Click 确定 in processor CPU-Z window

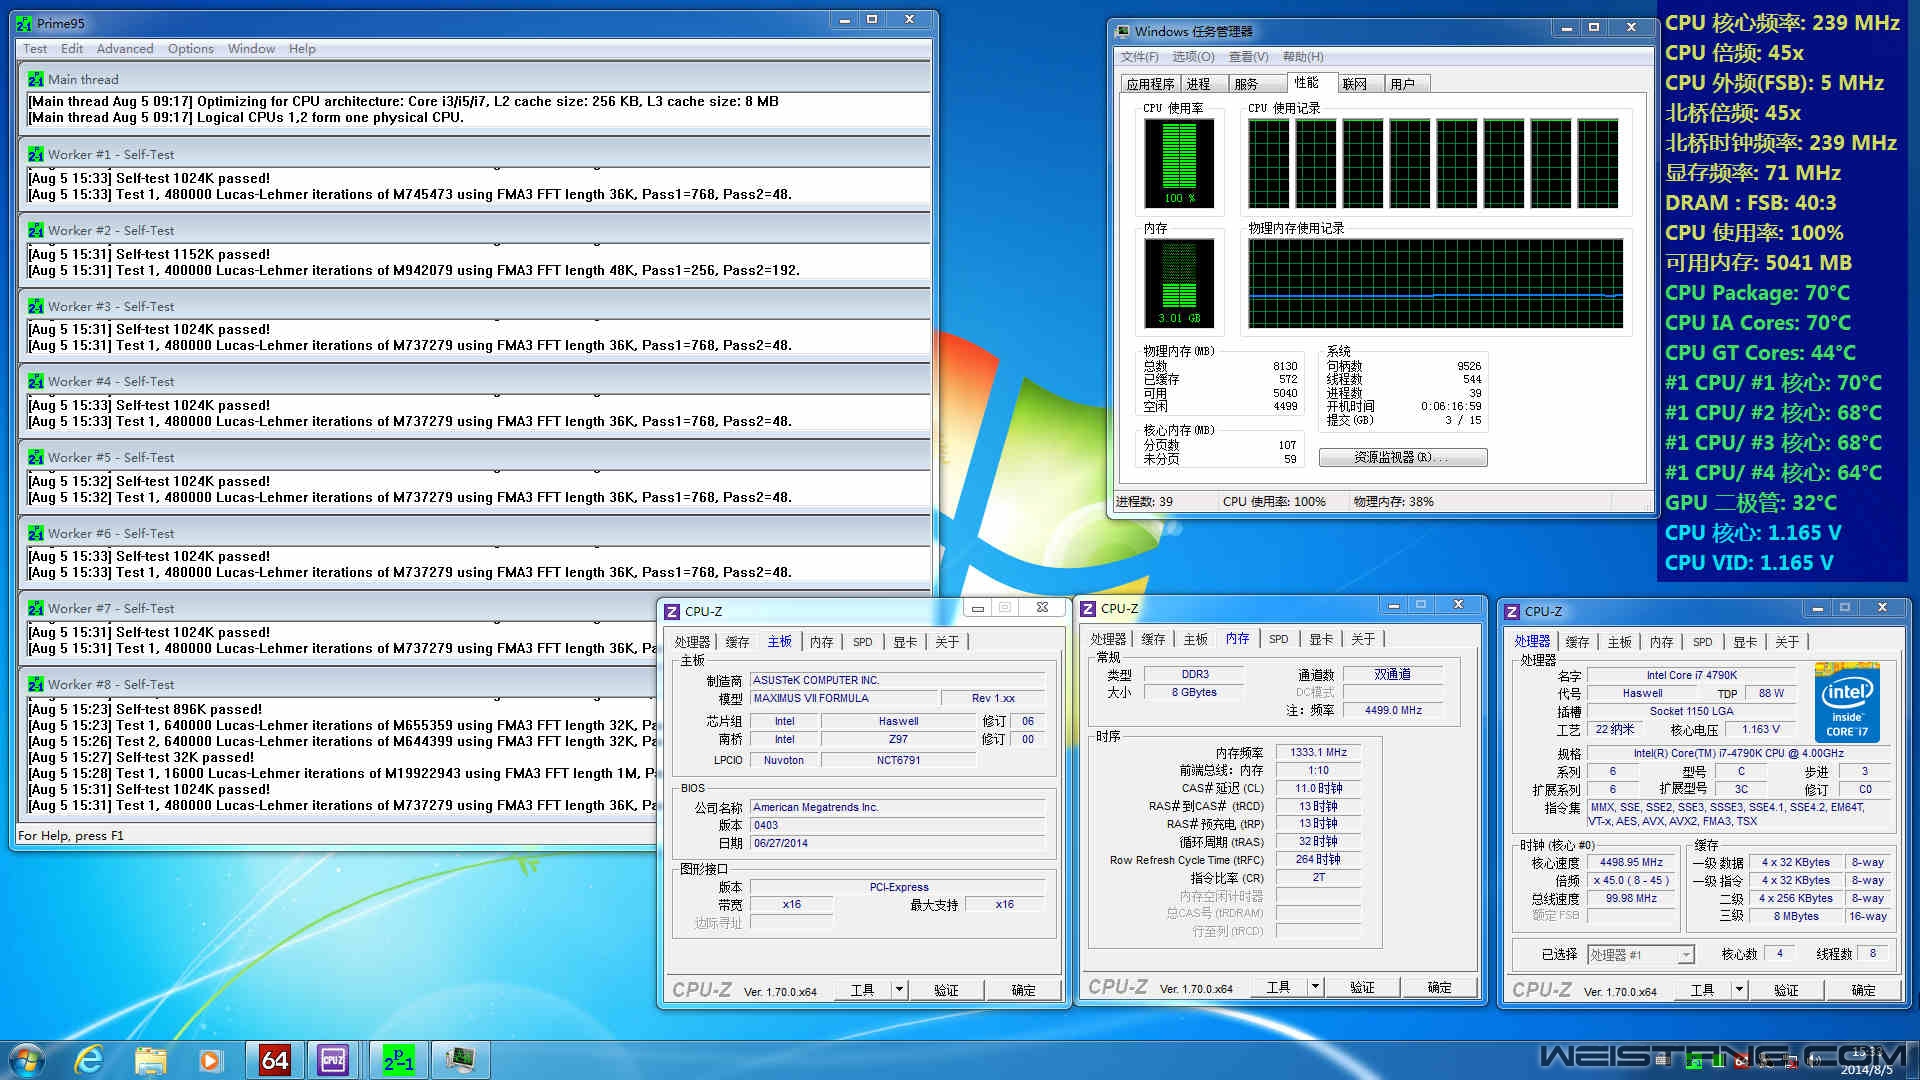[1863, 990]
